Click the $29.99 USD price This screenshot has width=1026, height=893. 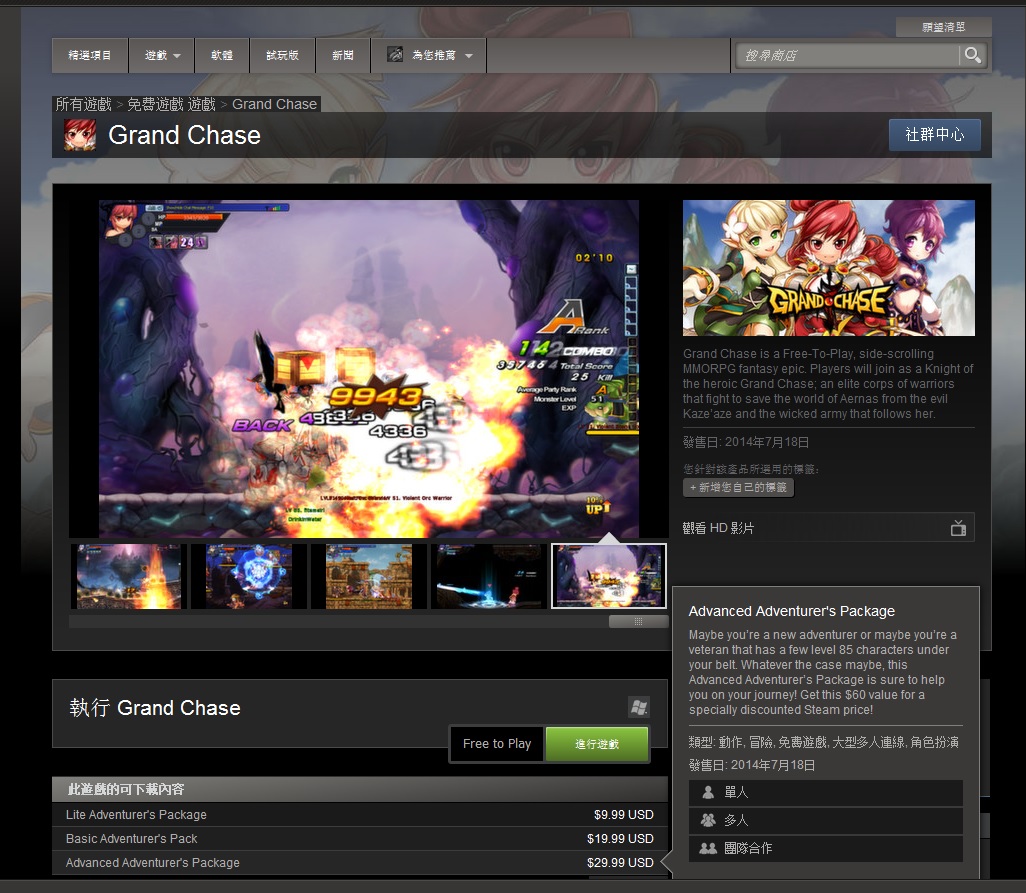click(620, 863)
